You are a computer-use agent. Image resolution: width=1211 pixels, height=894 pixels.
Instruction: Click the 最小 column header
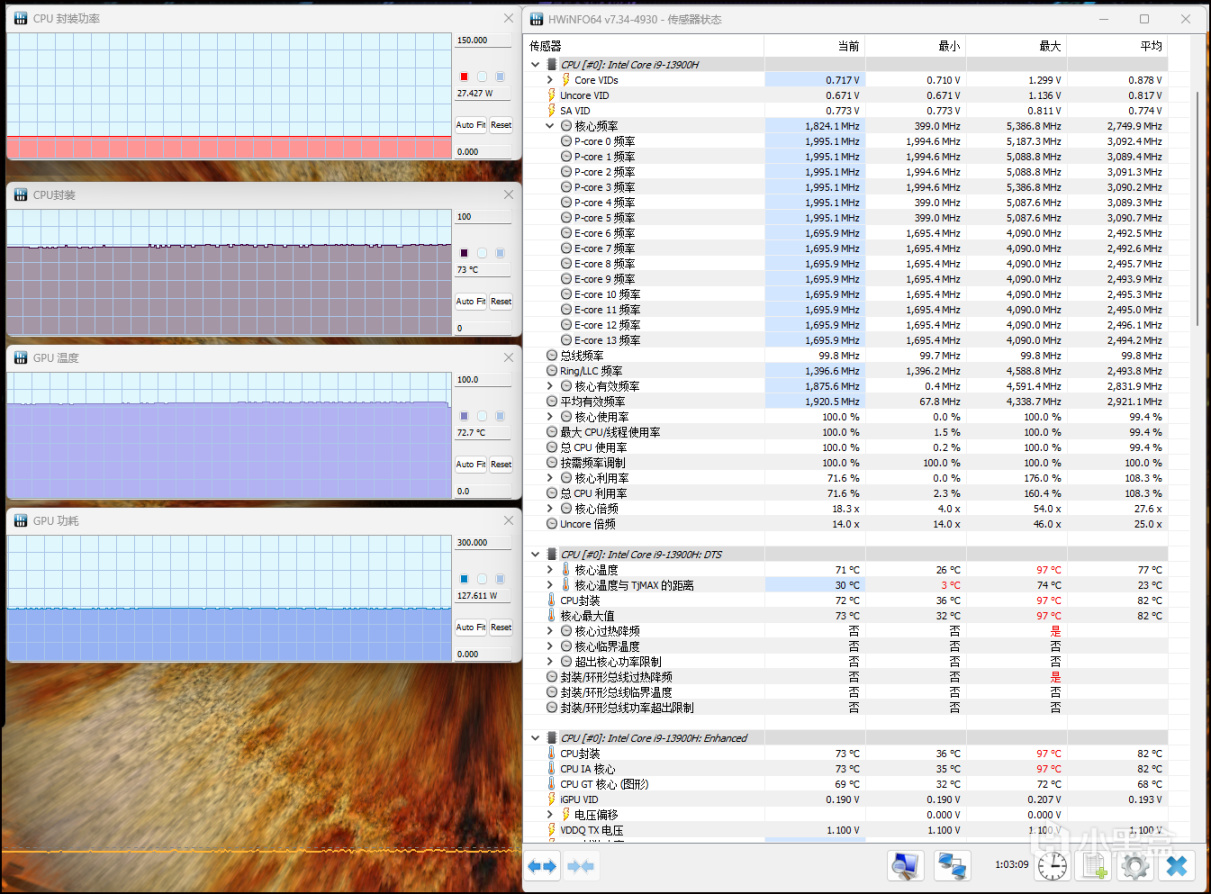tap(915, 46)
